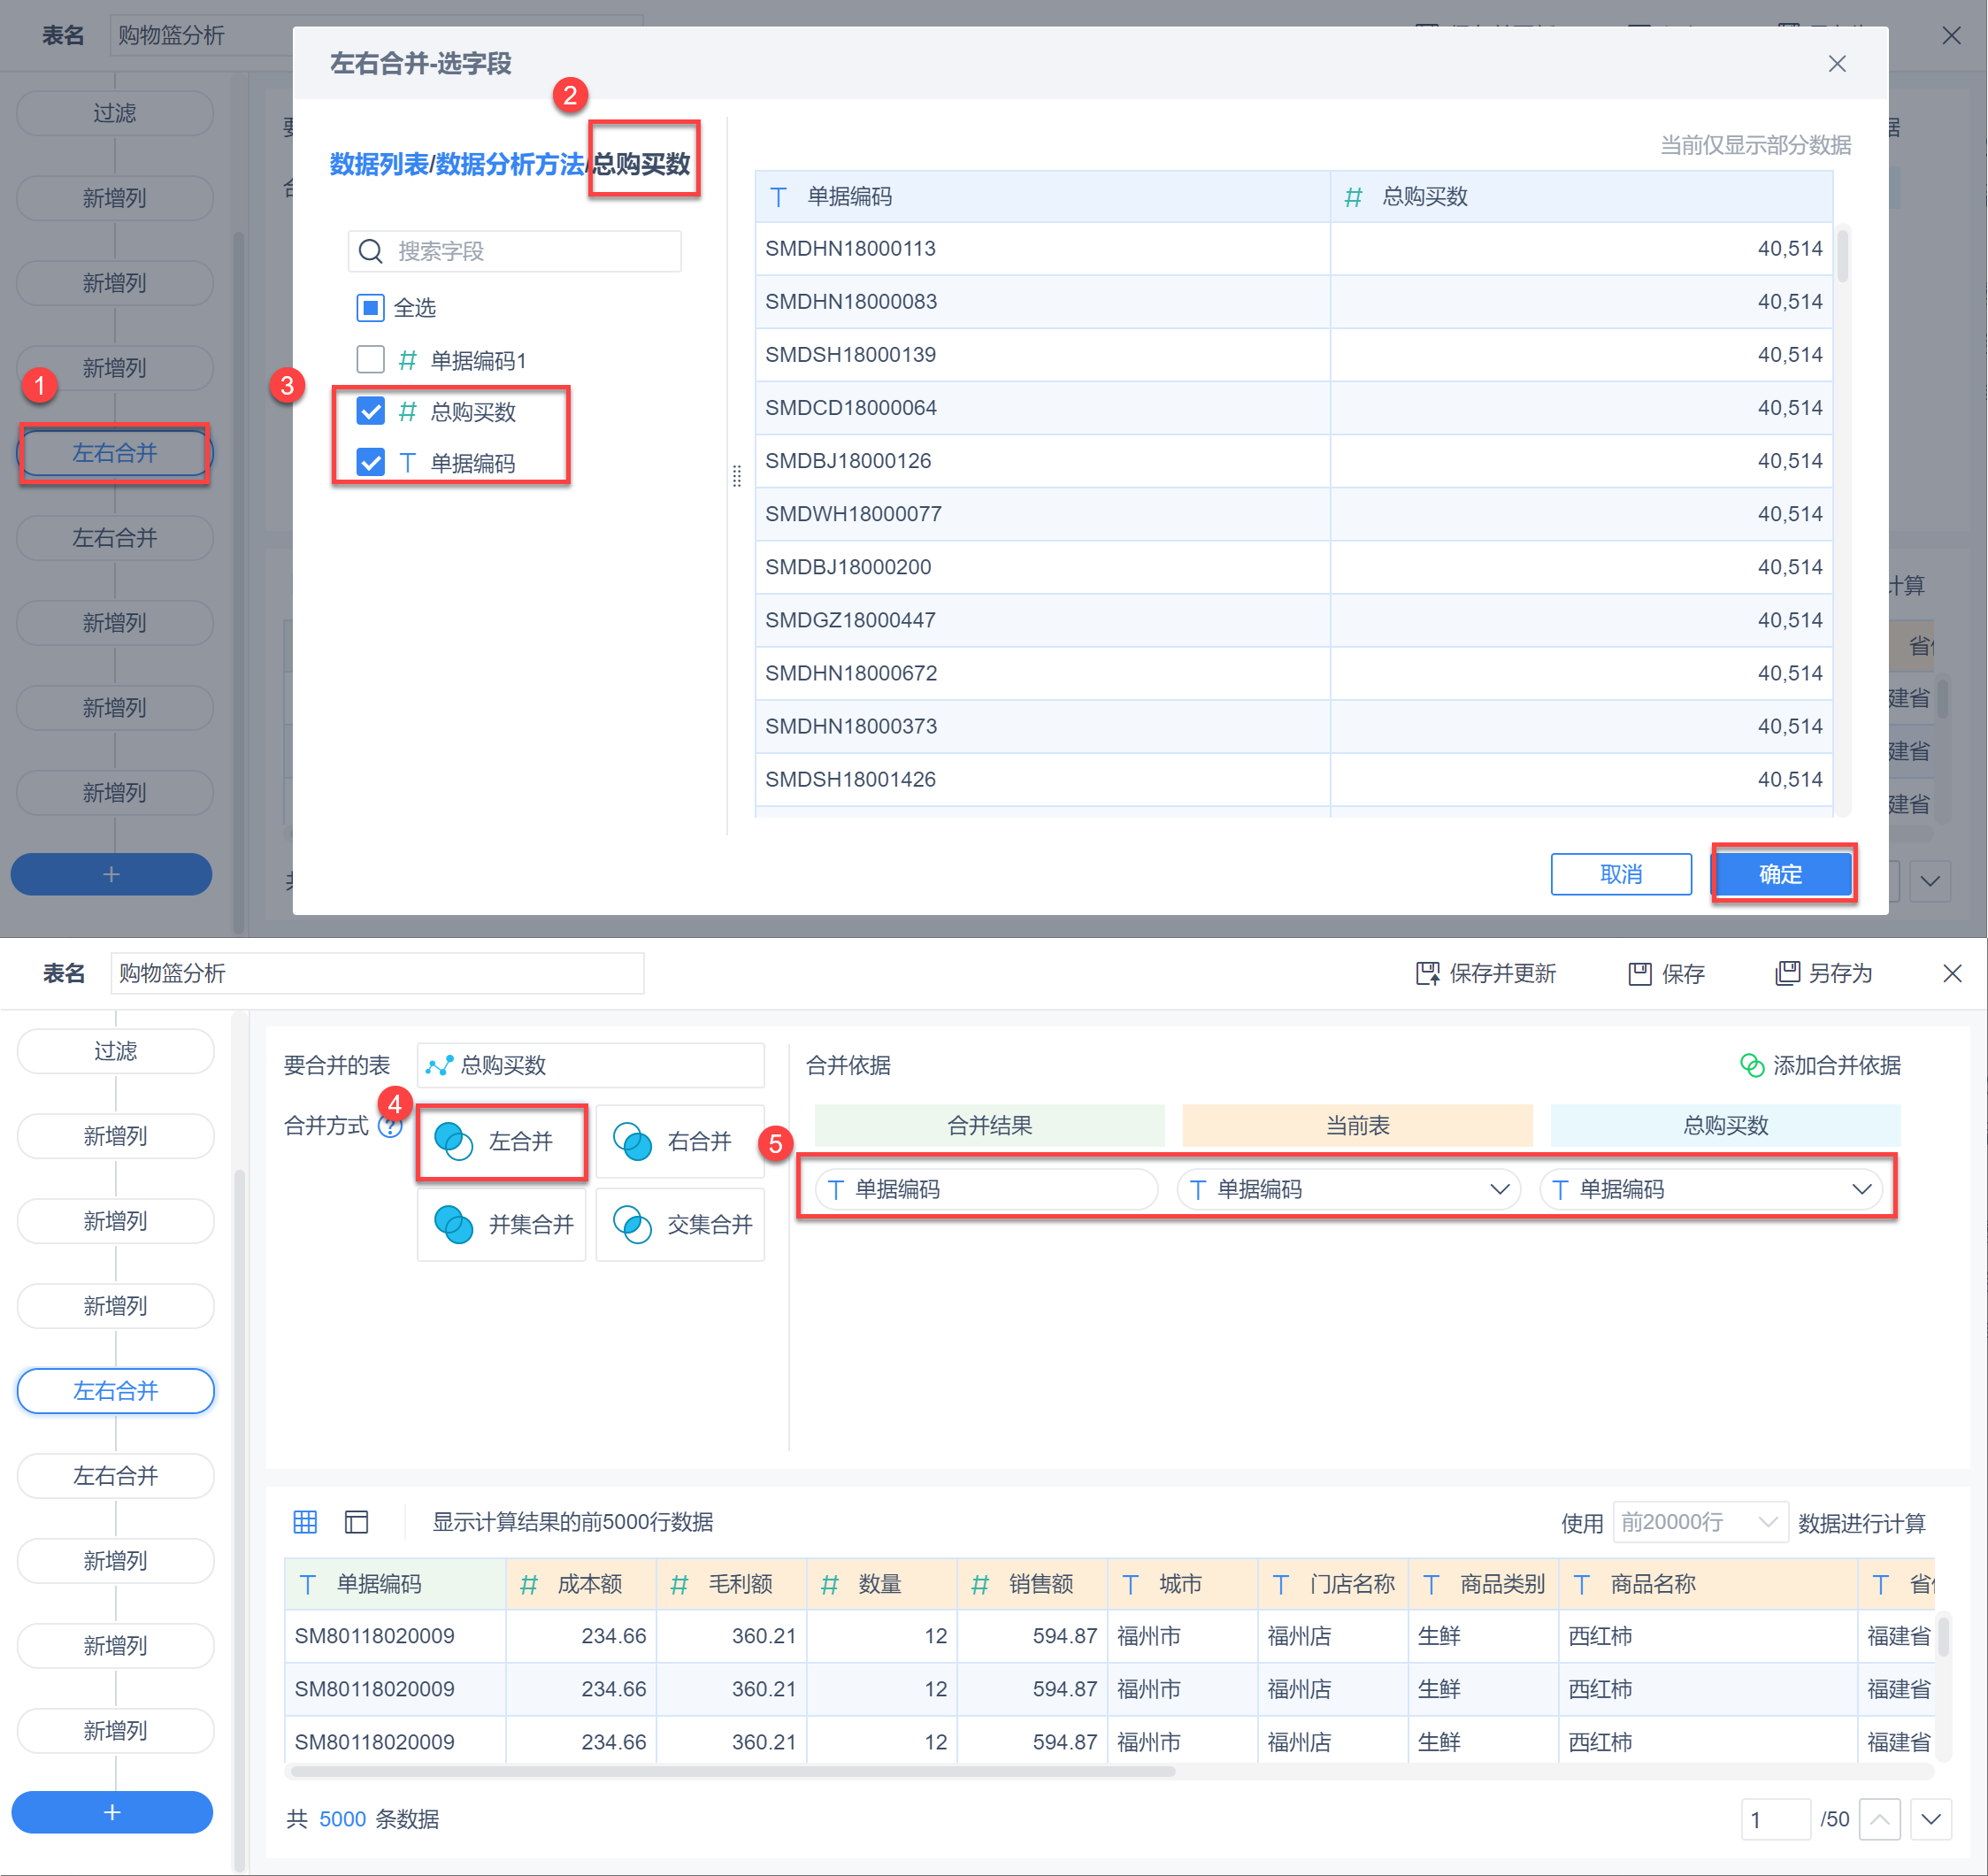
Task: Select the left merge icon option
Action: [453, 1141]
